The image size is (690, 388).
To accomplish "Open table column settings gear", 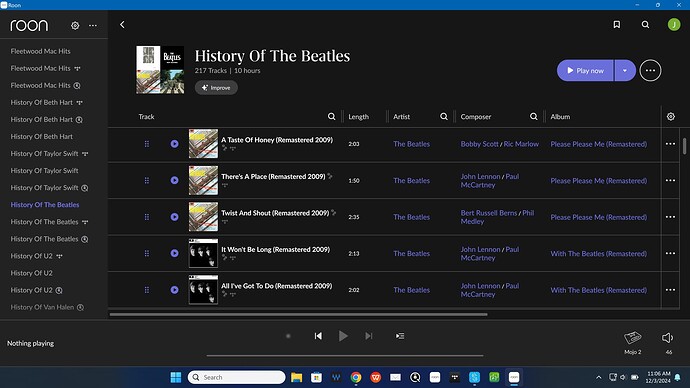I will tap(671, 117).
